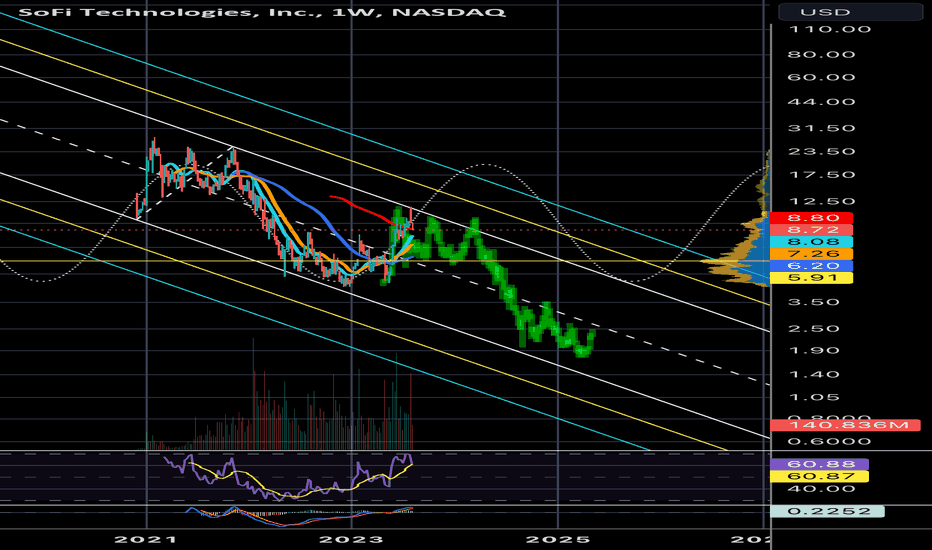Select the cyan 8.08 moving average label
Image resolution: width=932 pixels, height=550 pixels.
tap(811, 242)
